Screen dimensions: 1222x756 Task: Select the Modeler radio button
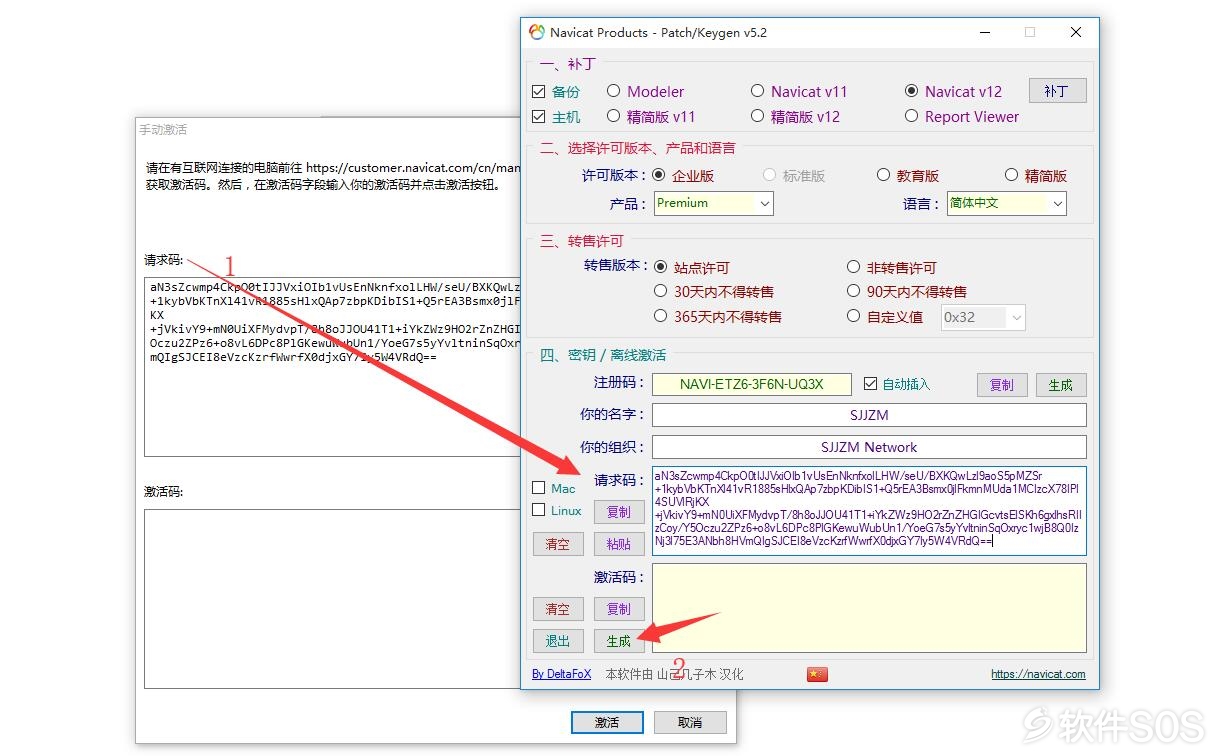click(613, 91)
